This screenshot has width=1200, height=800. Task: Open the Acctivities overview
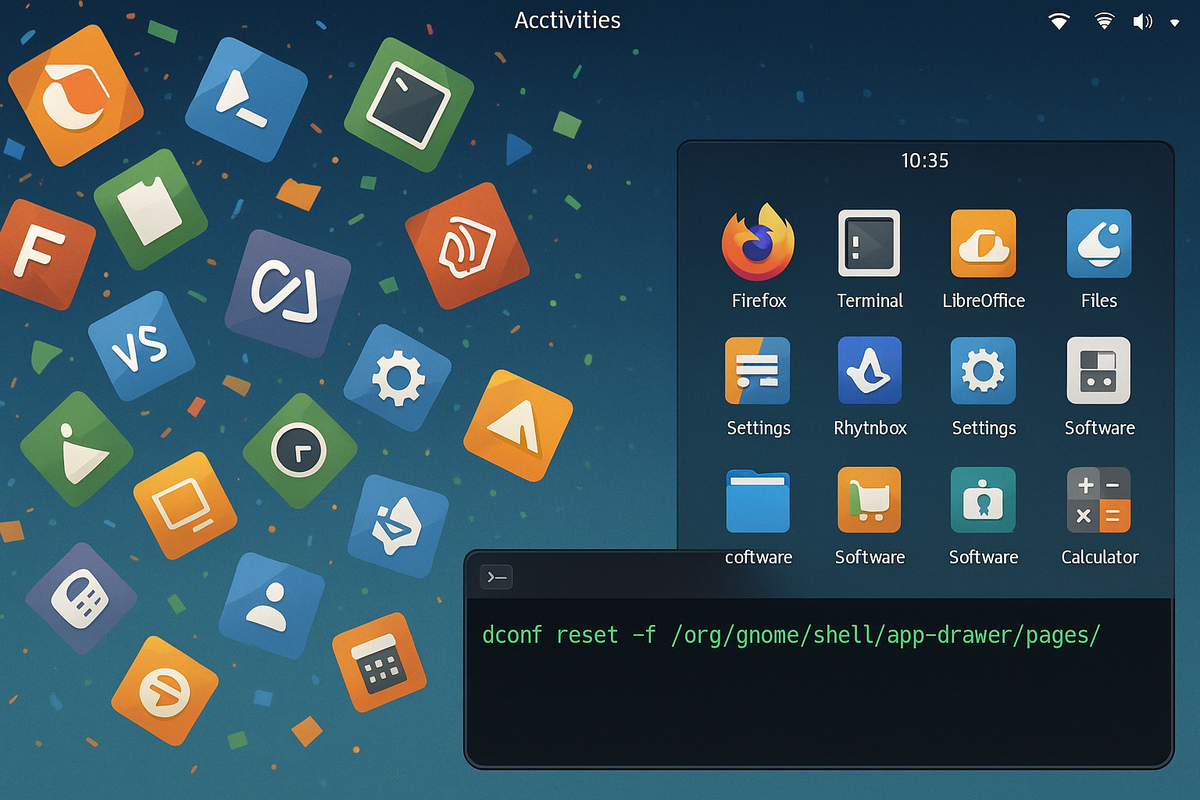[x=567, y=20]
